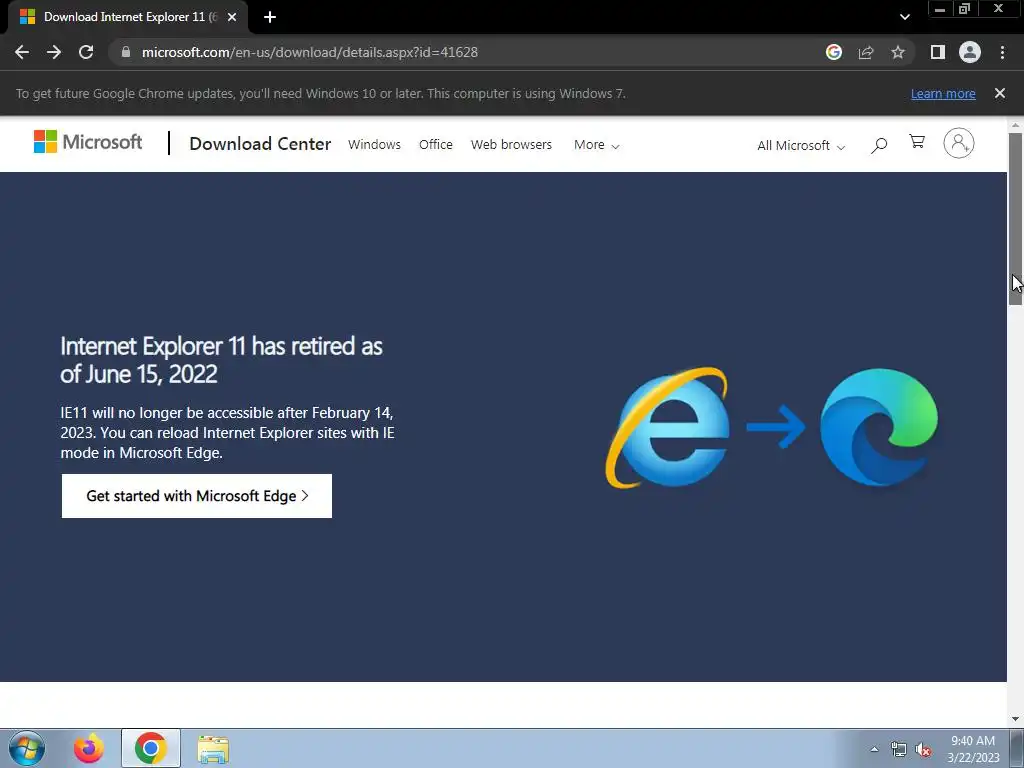Open the Download Center link
The width and height of the screenshot is (1024, 768).
[260, 144]
